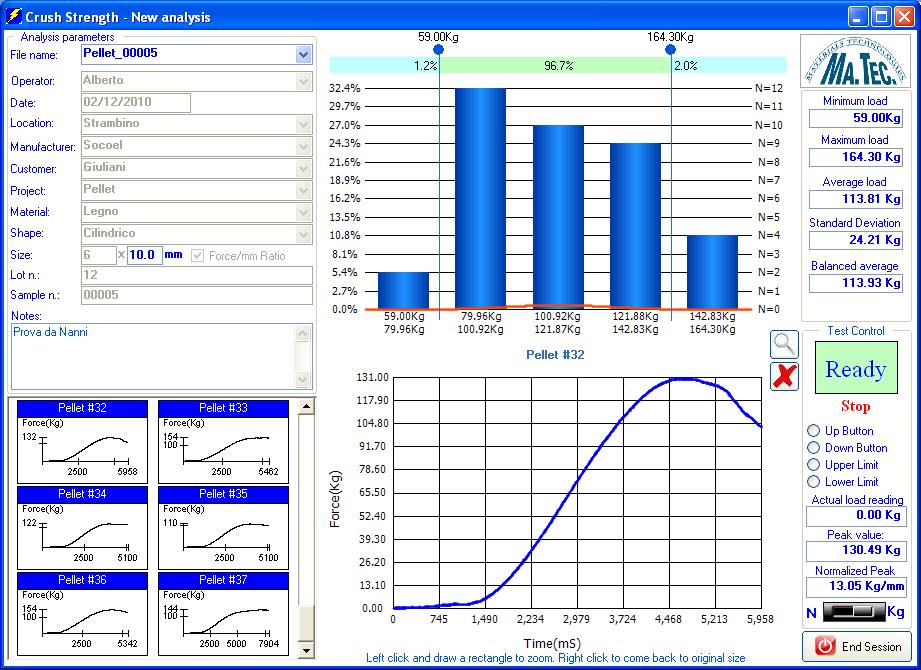Image resolution: width=921 pixels, height=670 pixels.
Task: Expand the Operator dropdown list
Action: (x=304, y=81)
